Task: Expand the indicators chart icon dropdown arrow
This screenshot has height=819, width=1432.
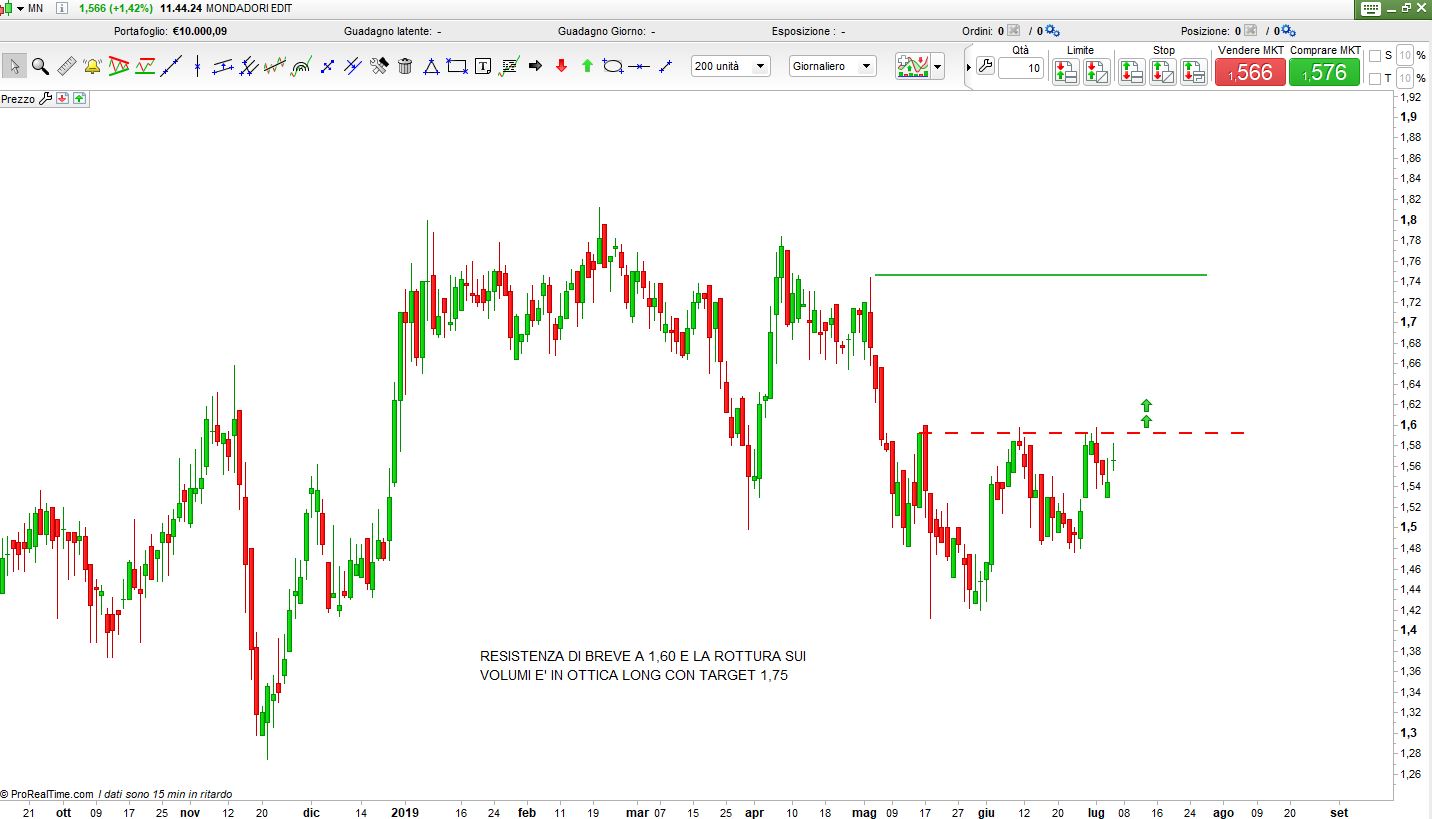Action: coord(937,68)
